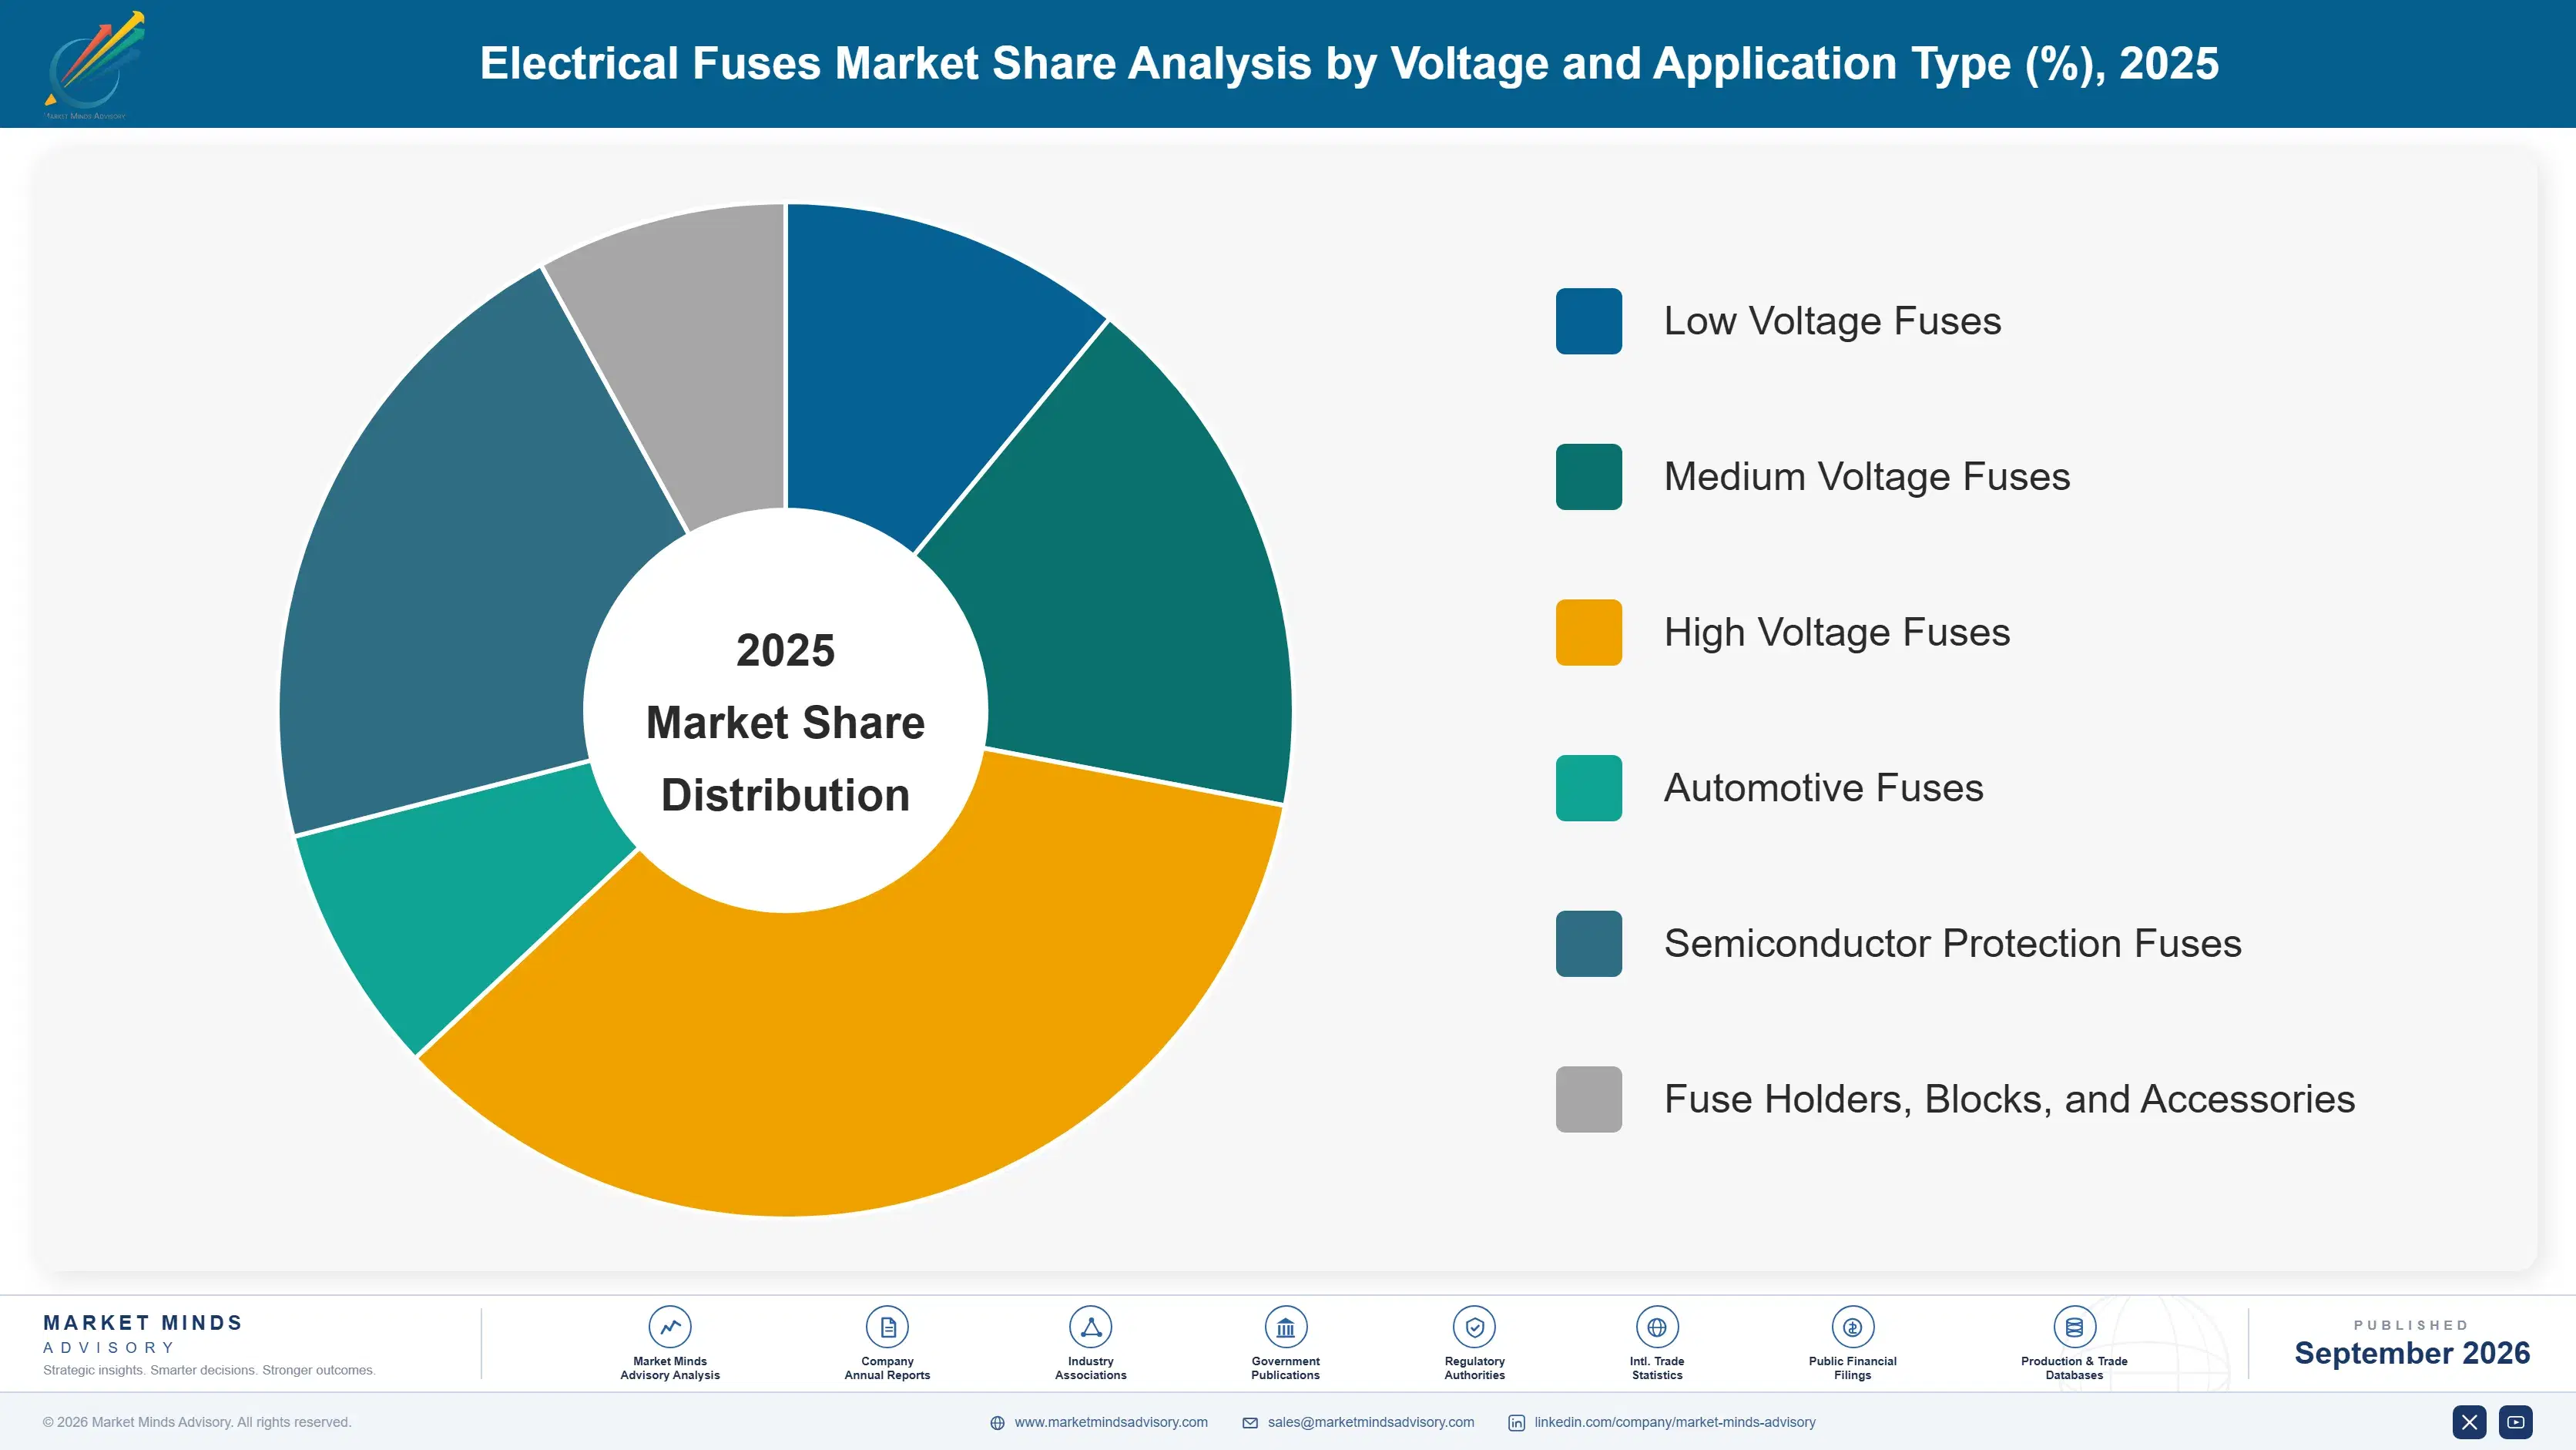Select the Low Voltage Fuses legend label
2576x1450 pixels.
pyautogui.click(x=1832, y=321)
